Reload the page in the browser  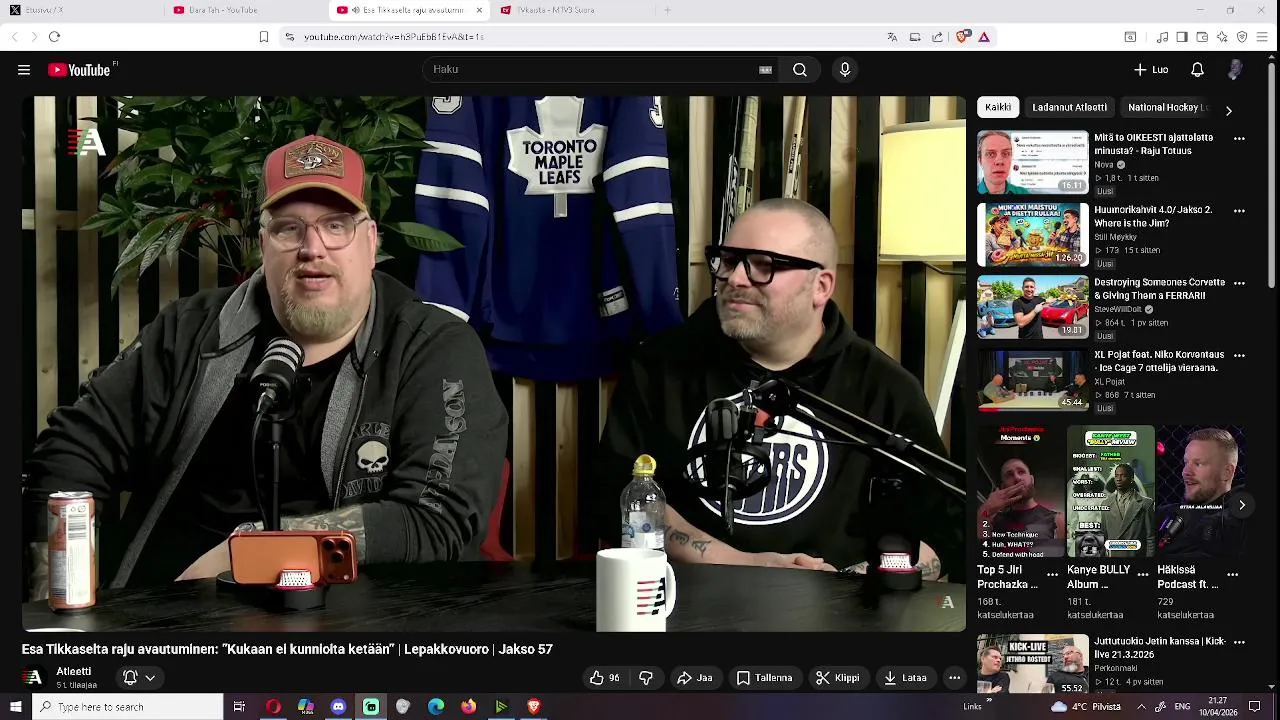(54, 37)
